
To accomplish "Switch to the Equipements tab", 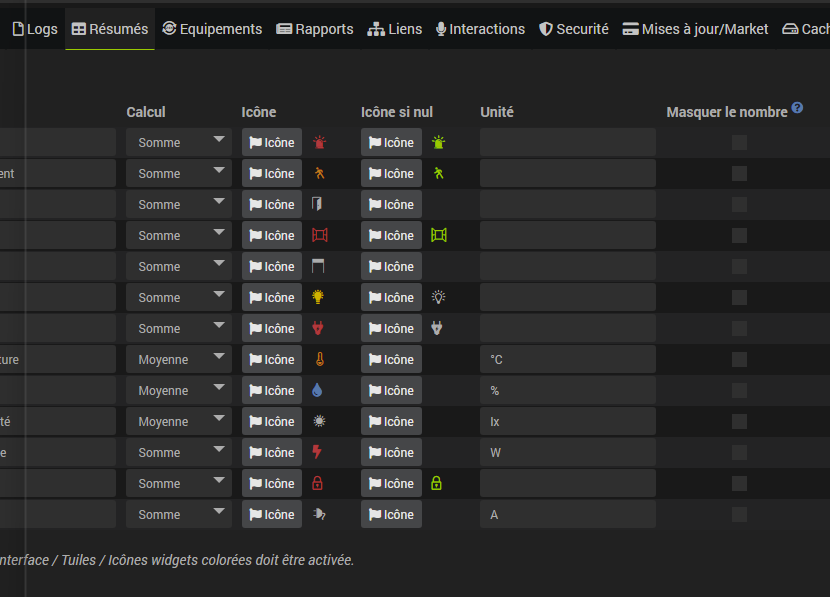I will pos(212,29).
